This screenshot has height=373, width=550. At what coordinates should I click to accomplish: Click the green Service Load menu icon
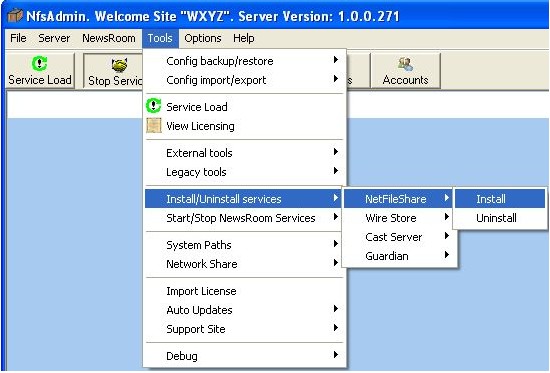(153, 106)
